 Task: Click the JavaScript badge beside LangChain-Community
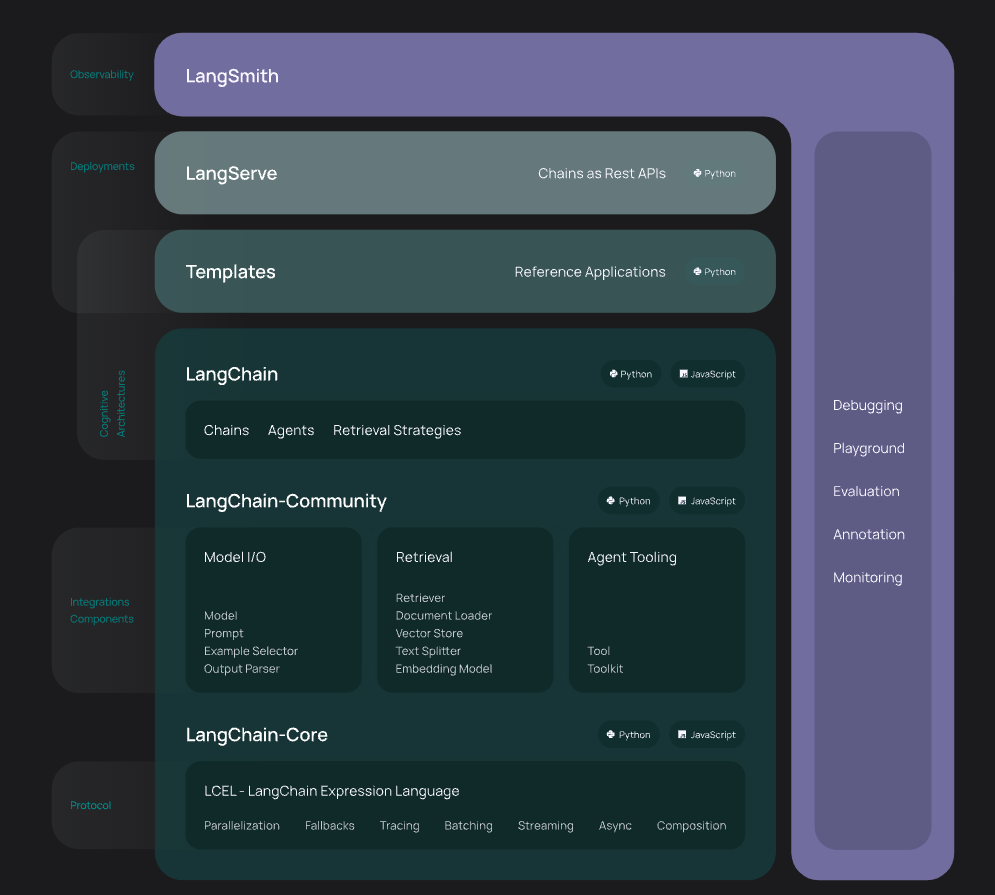tap(706, 501)
